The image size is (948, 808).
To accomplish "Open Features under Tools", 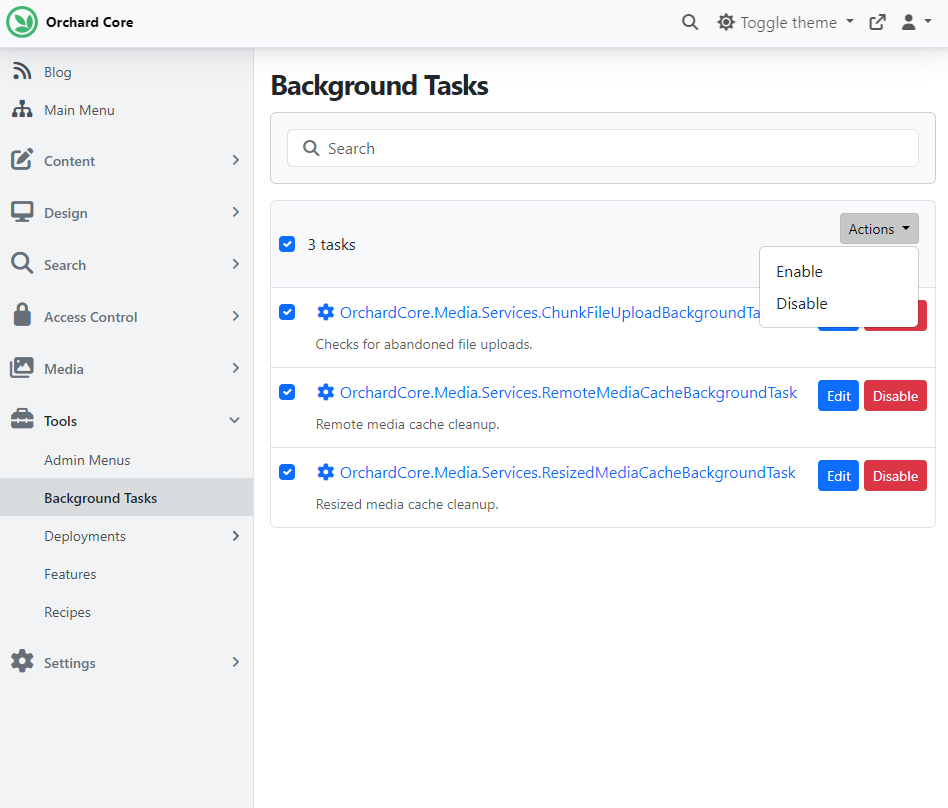I will coord(70,574).
